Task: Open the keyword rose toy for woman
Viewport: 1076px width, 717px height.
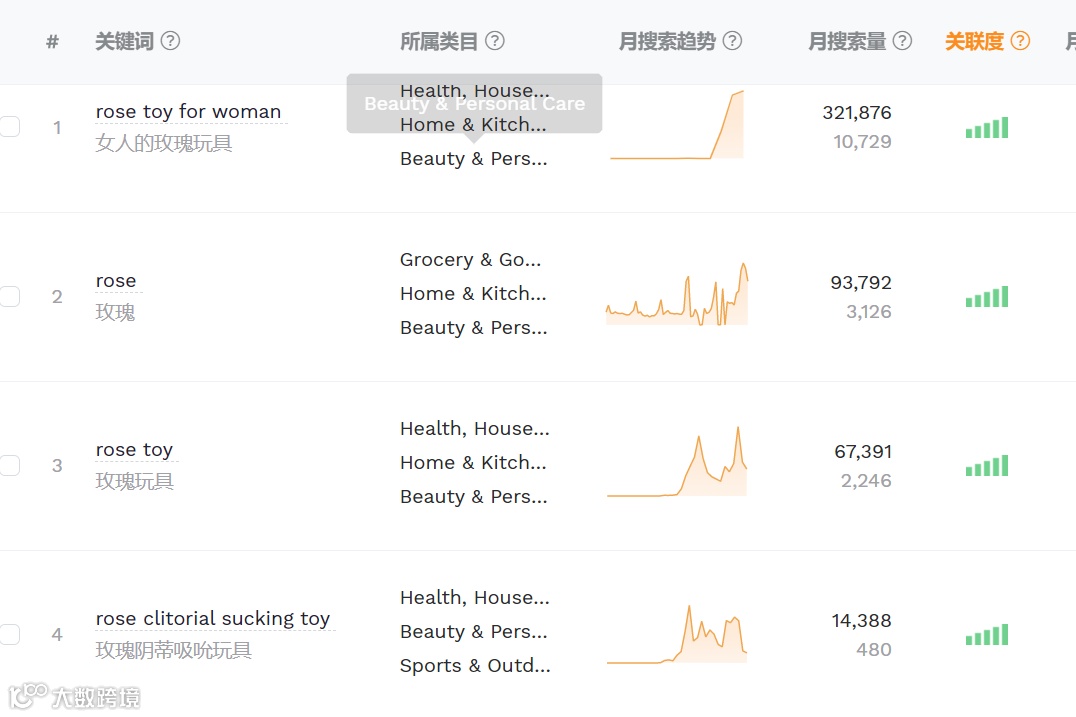Action: pyautogui.click(x=189, y=111)
